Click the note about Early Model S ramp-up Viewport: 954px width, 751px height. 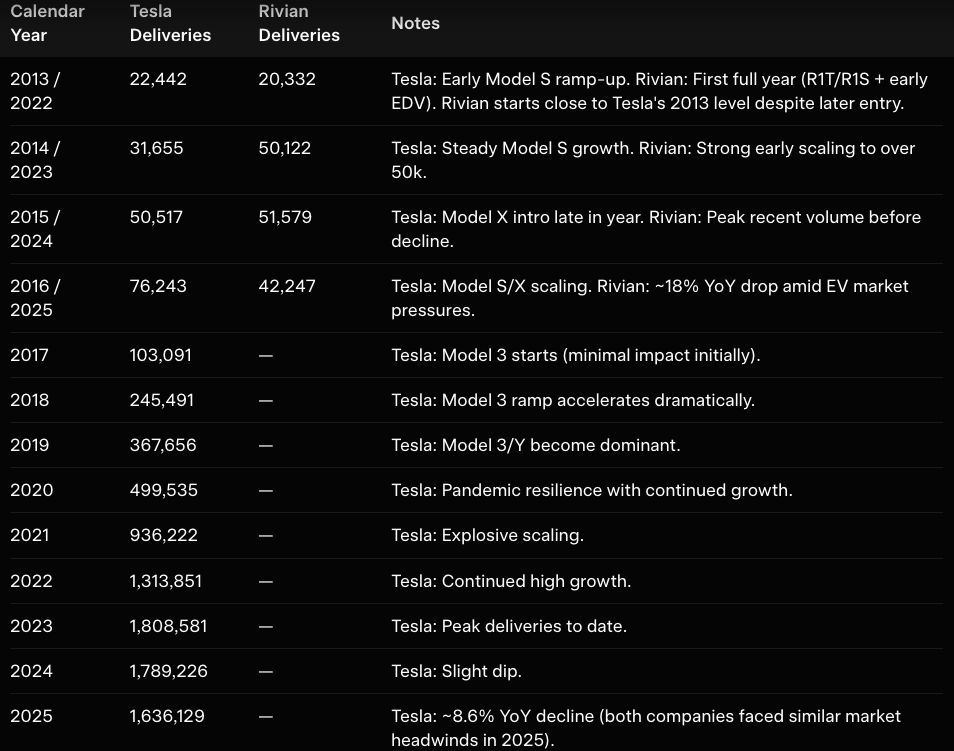tap(660, 91)
